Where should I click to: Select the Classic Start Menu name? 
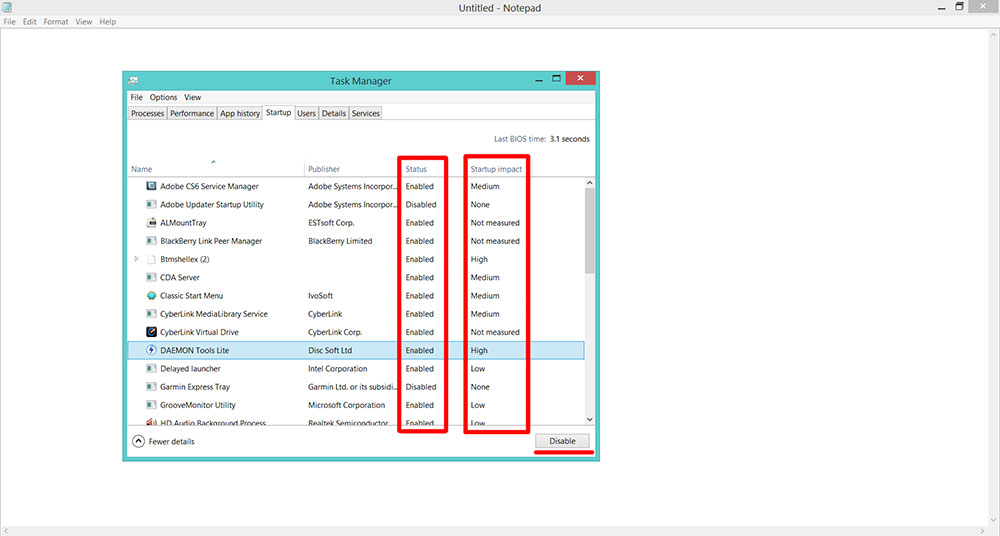[x=191, y=295]
